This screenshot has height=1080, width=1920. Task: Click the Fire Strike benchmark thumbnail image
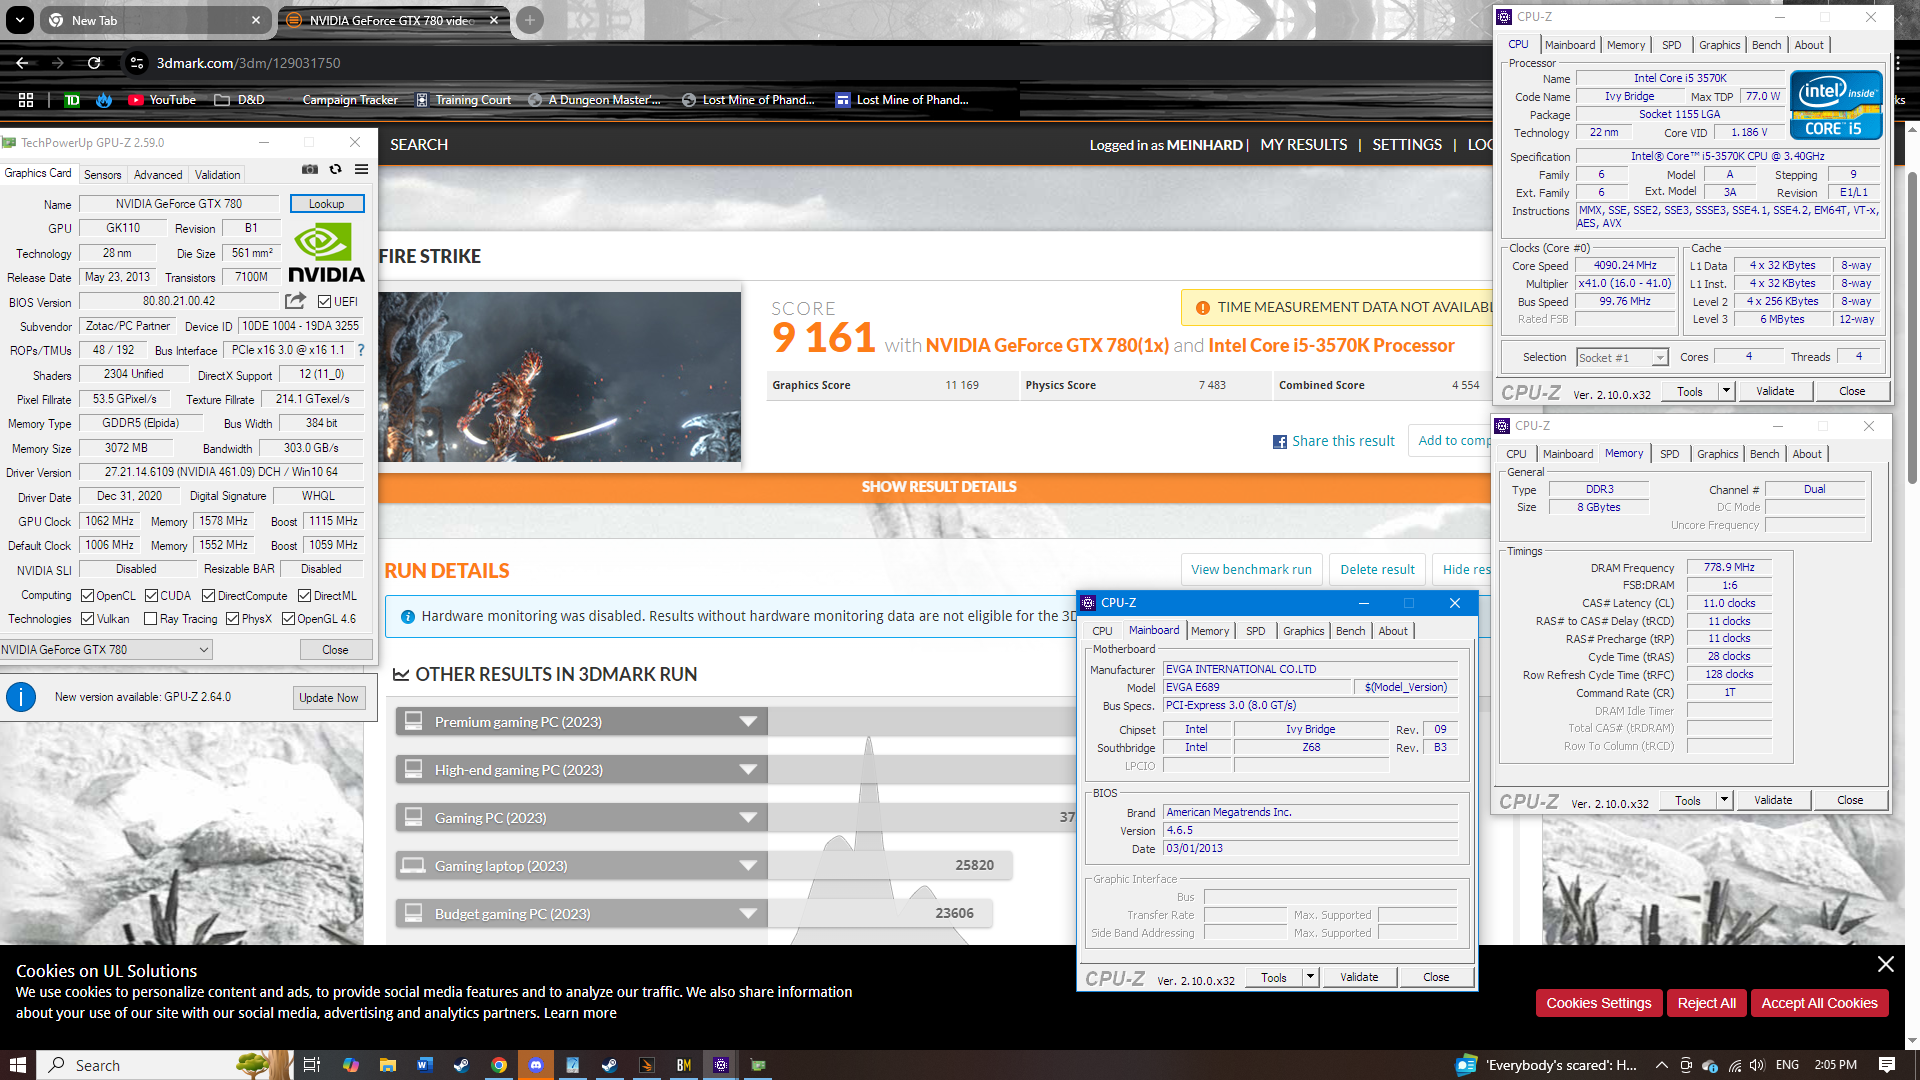tap(560, 377)
